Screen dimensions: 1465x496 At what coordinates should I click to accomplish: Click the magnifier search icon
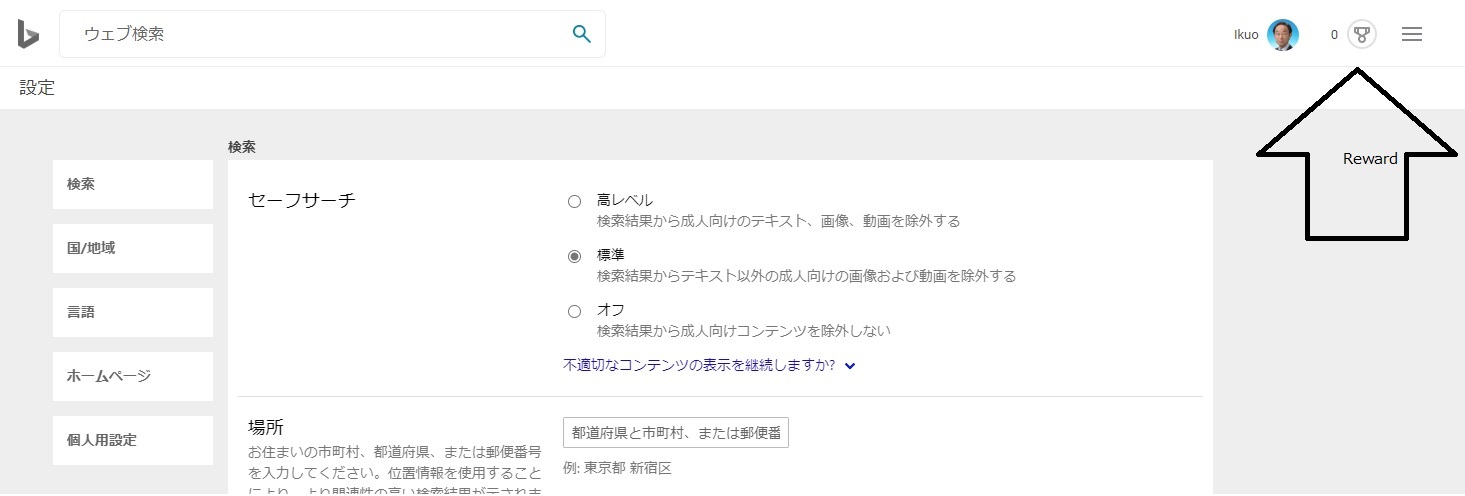pyautogui.click(x=581, y=34)
